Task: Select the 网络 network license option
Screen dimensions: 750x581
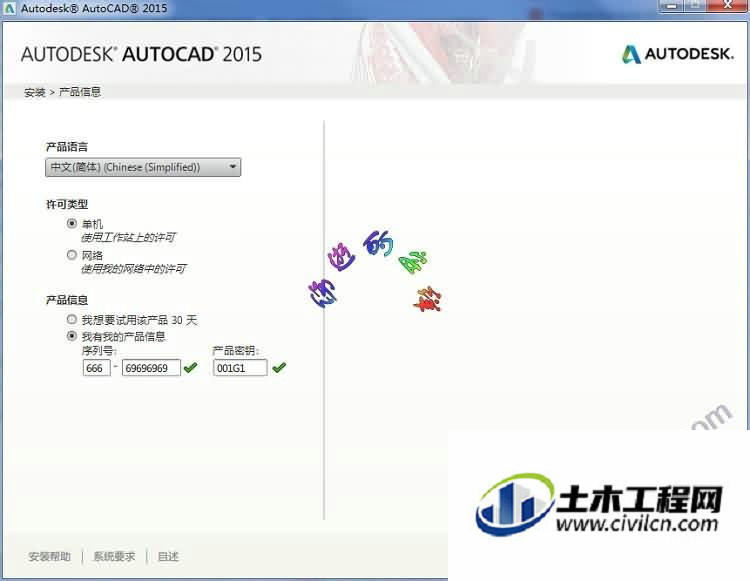Action: [72, 255]
